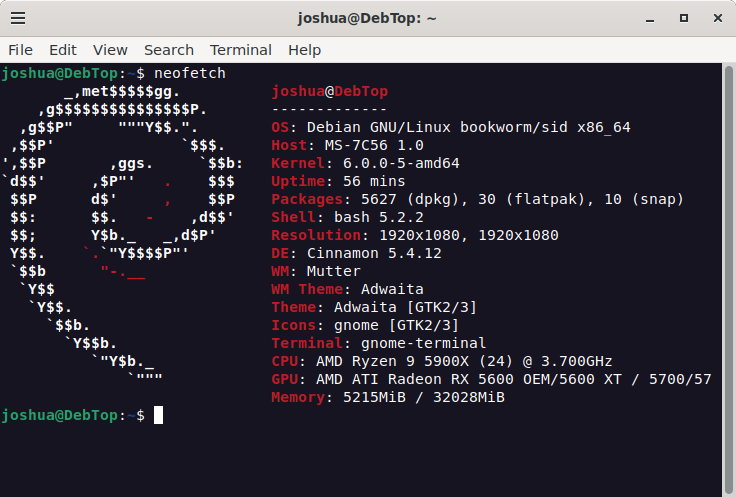This screenshot has height=497, width=736.
Task: Click the Terminal value 'gnome-terminal'
Action: [x=424, y=343]
